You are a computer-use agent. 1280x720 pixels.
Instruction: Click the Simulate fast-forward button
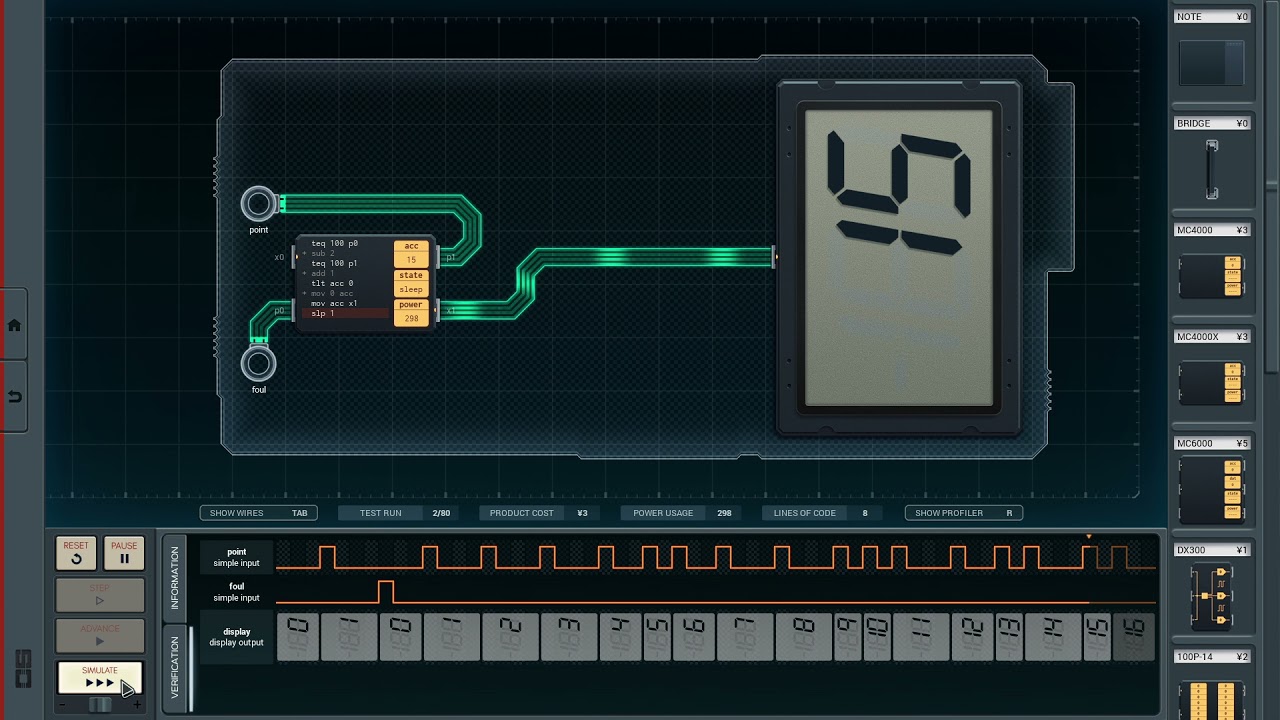(x=100, y=678)
